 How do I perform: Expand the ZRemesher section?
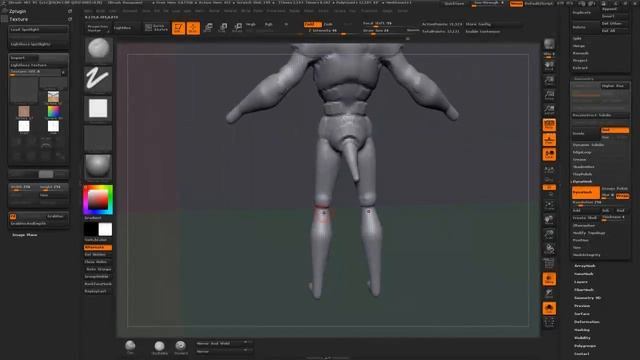(x=584, y=225)
